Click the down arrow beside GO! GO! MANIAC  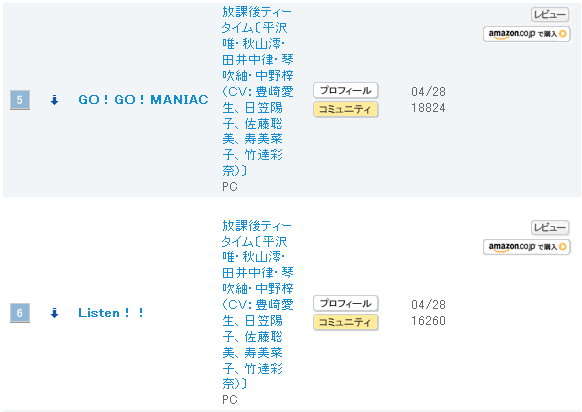click(55, 100)
